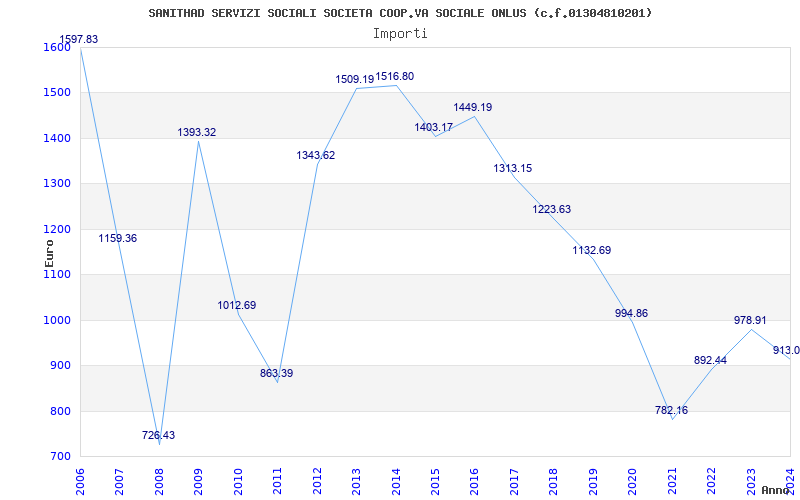Select the 800 y-axis tick label

click(x=60, y=411)
